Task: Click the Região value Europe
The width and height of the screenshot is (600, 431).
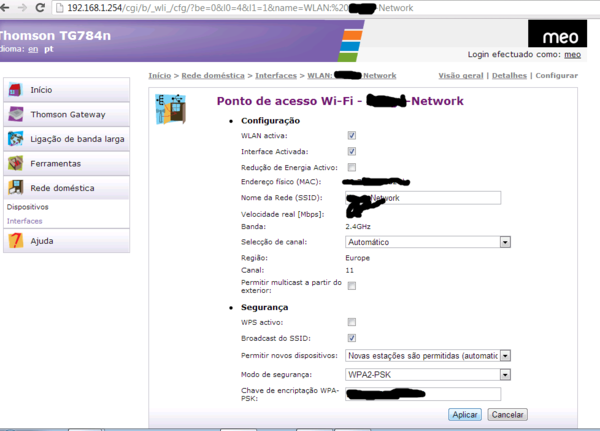Action: pyautogui.click(x=357, y=258)
